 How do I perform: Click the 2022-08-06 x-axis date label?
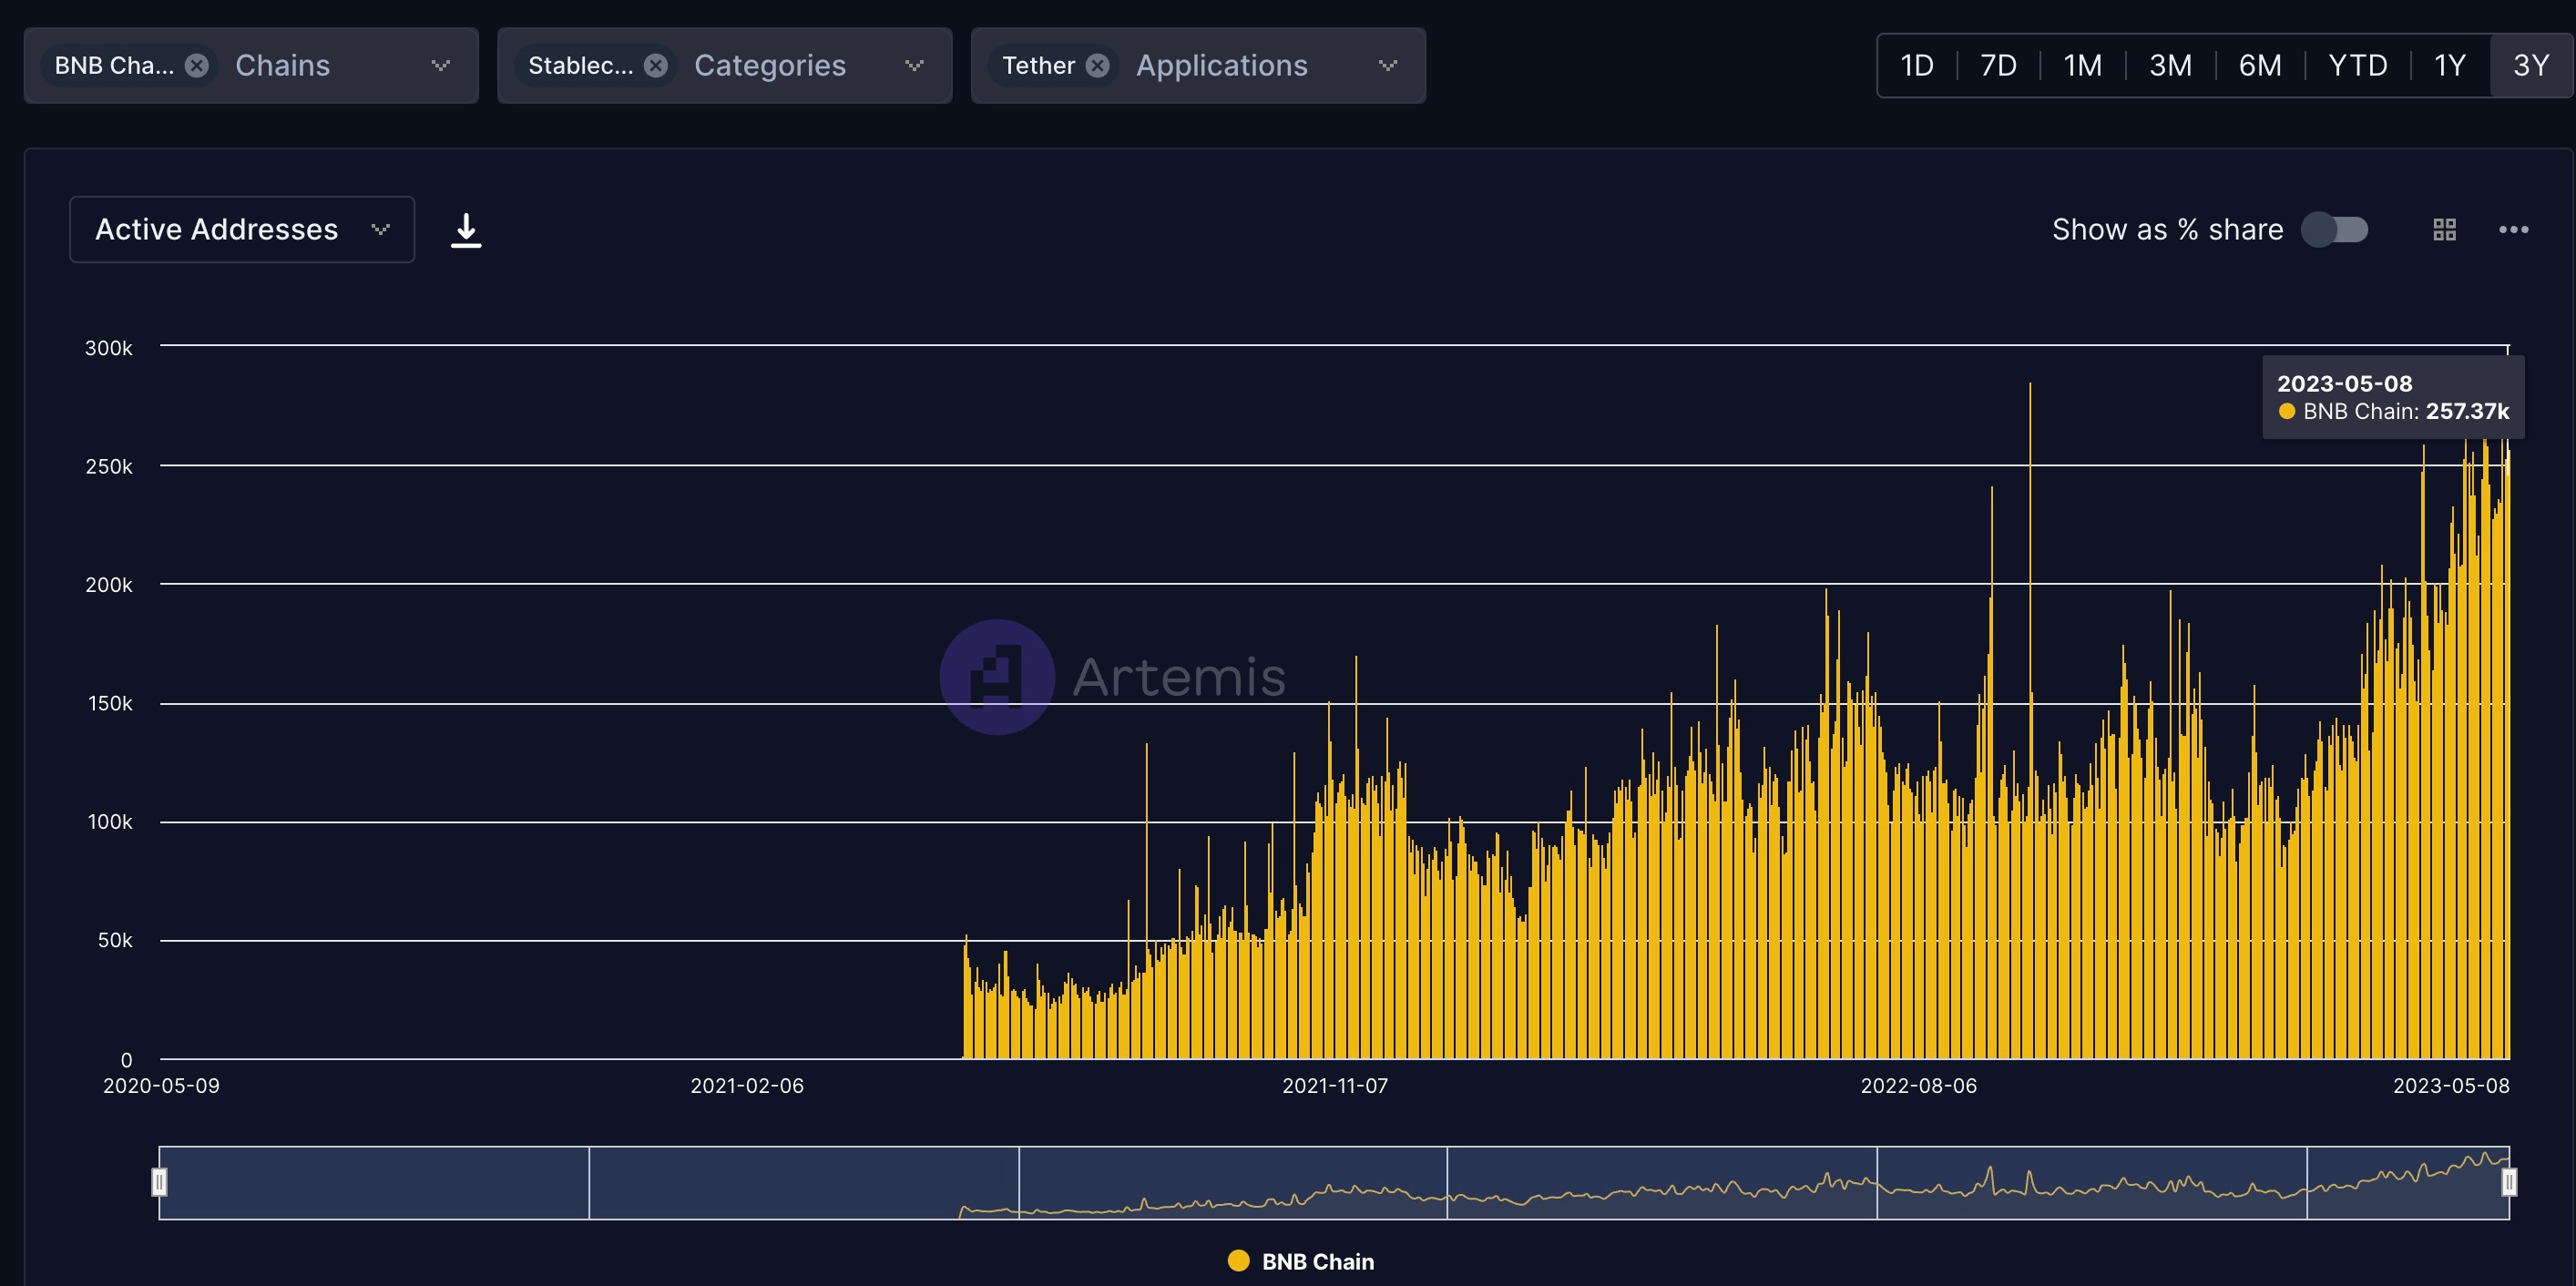(1918, 1085)
